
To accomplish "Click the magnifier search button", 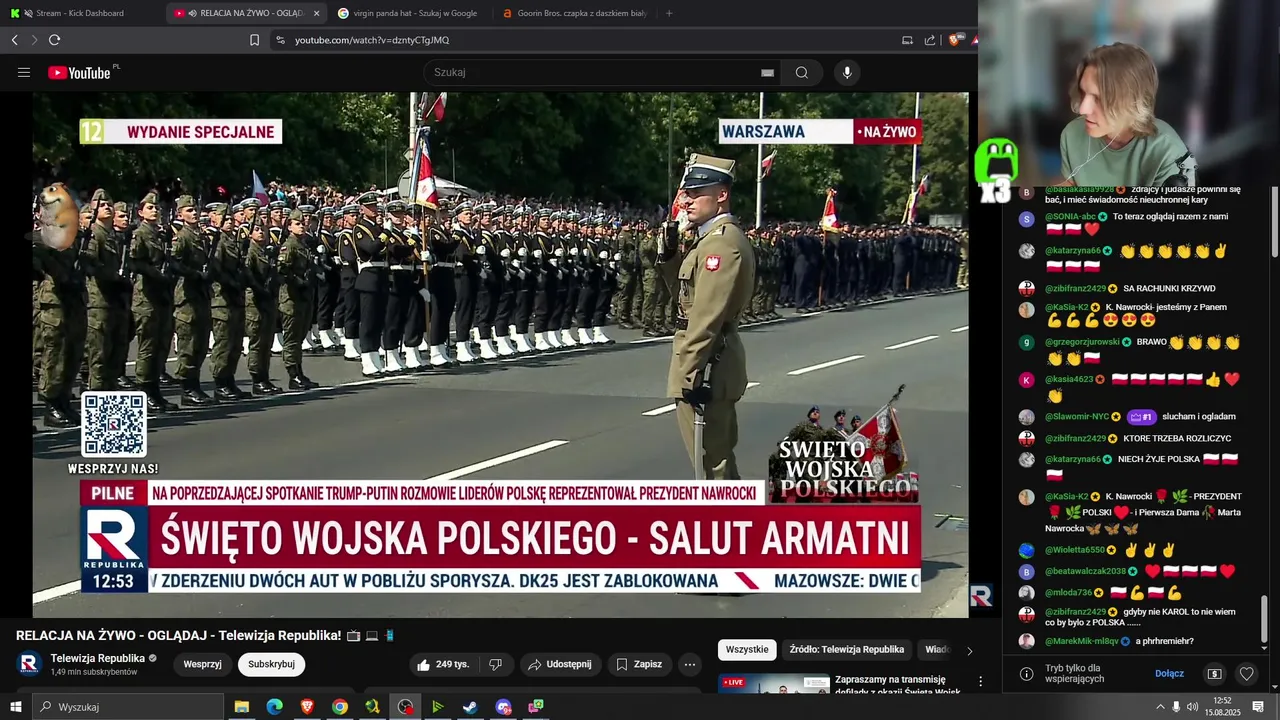I will pyautogui.click(x=802, y=72).
